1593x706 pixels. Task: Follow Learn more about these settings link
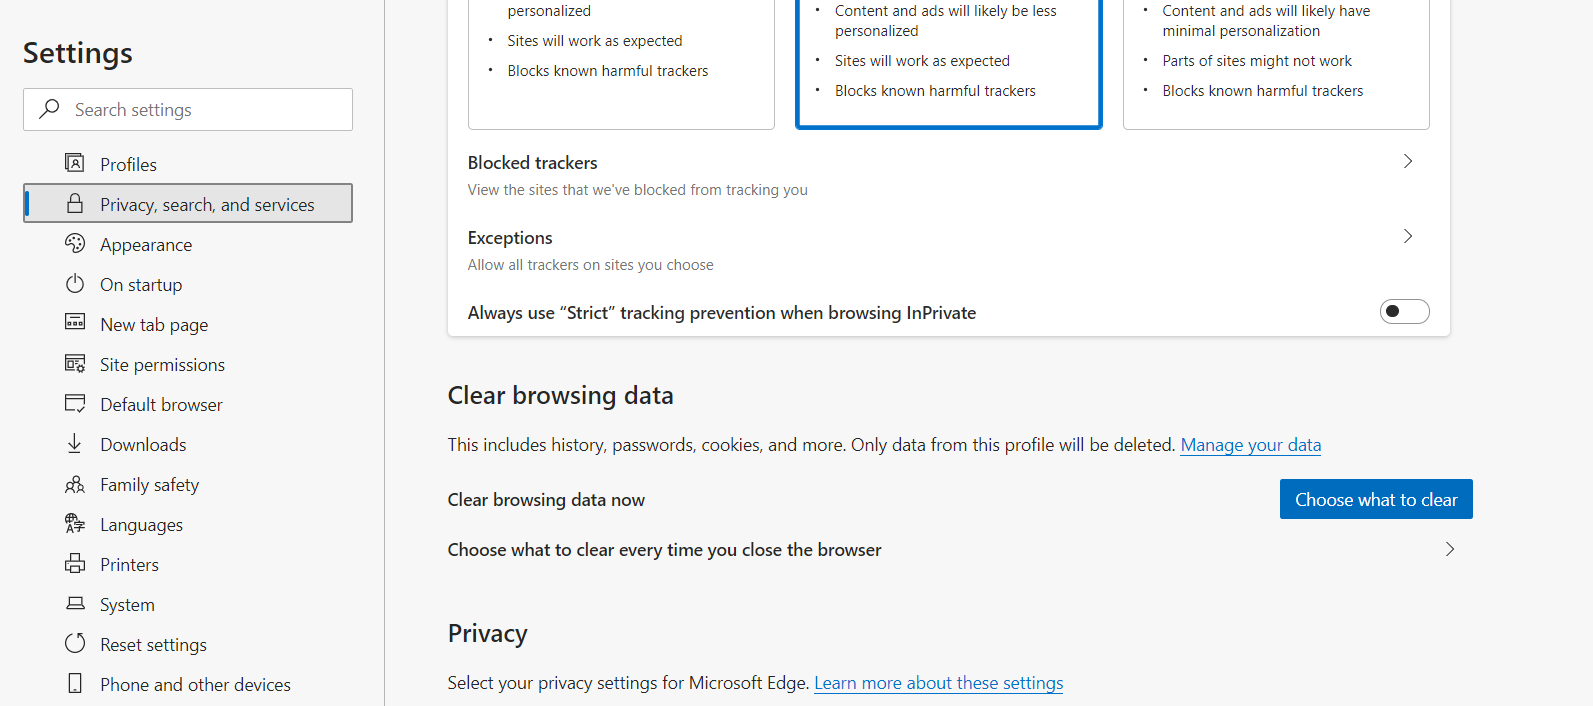(x=938, y=683)
